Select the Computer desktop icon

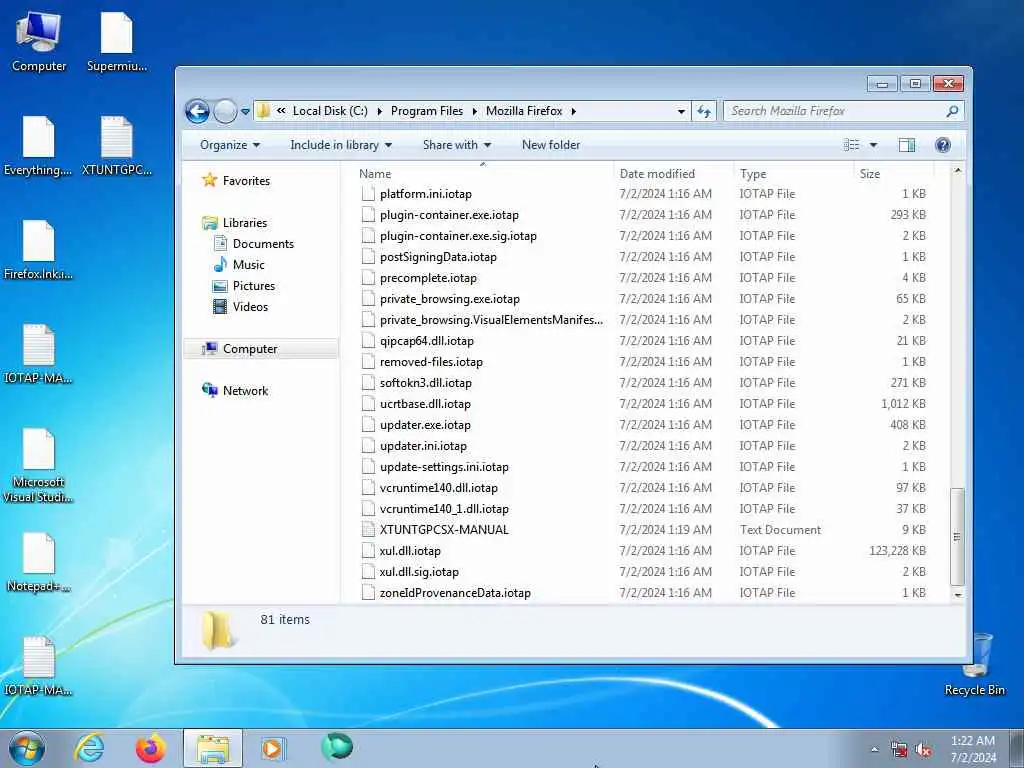coord(39,42)
